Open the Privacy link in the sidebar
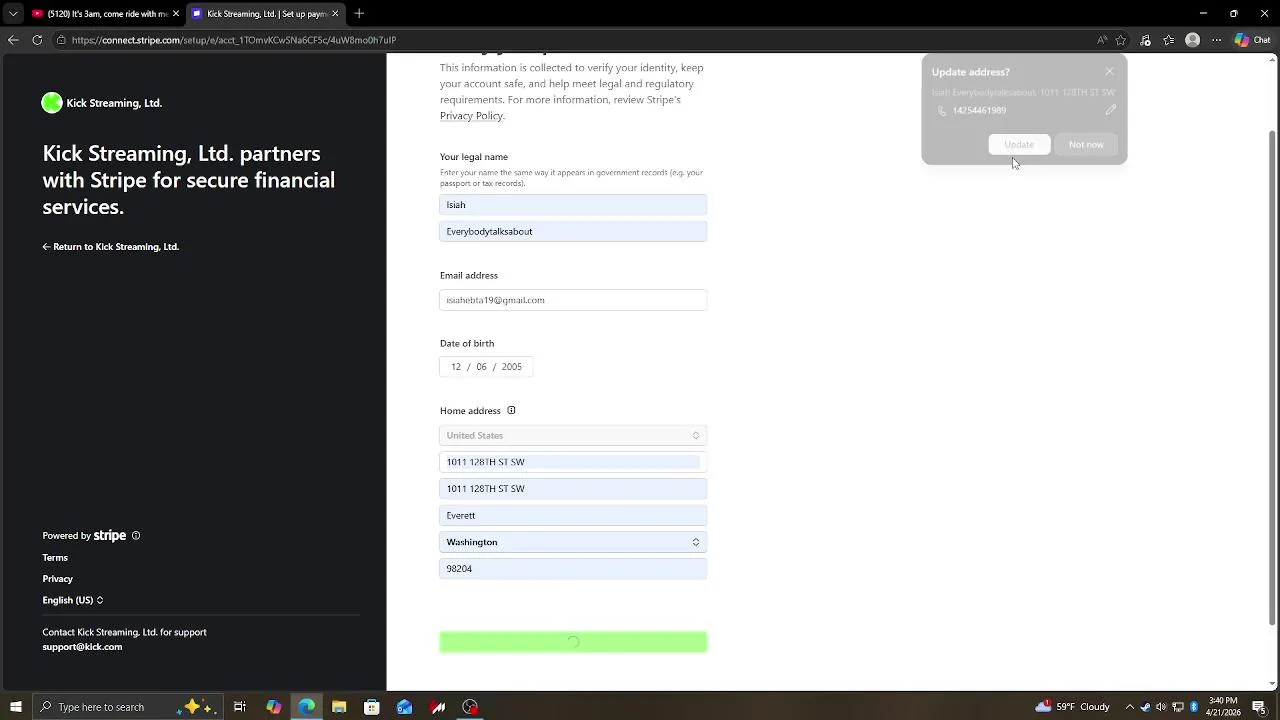 58,579
